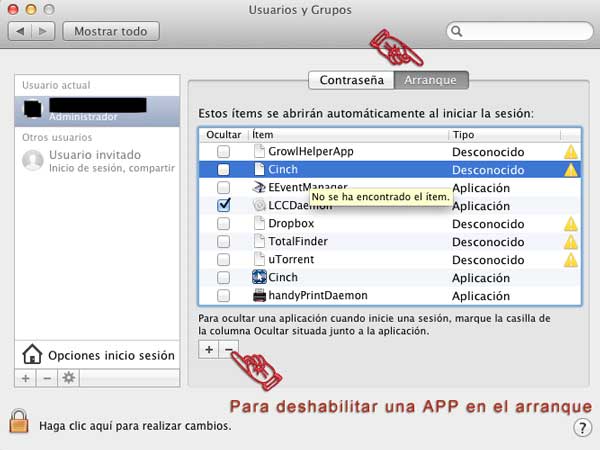Toggle hide checkbox for Cinch application
The image size is (600, 450).
pos(223,277)
